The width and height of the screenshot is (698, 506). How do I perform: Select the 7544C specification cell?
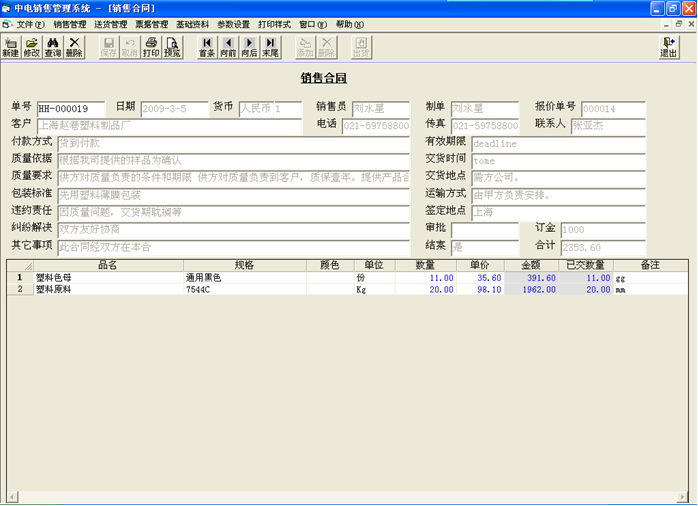[x=245, y=289]
